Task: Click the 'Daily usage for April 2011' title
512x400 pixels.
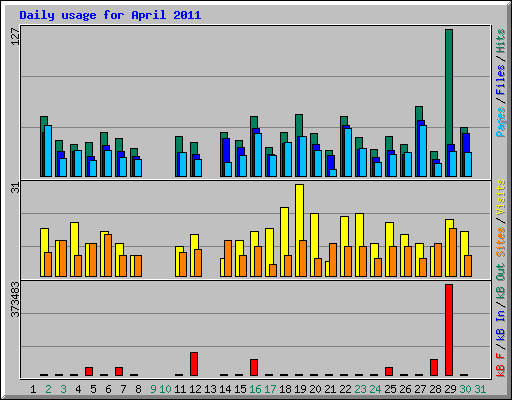Action: [x=110, y=15]
